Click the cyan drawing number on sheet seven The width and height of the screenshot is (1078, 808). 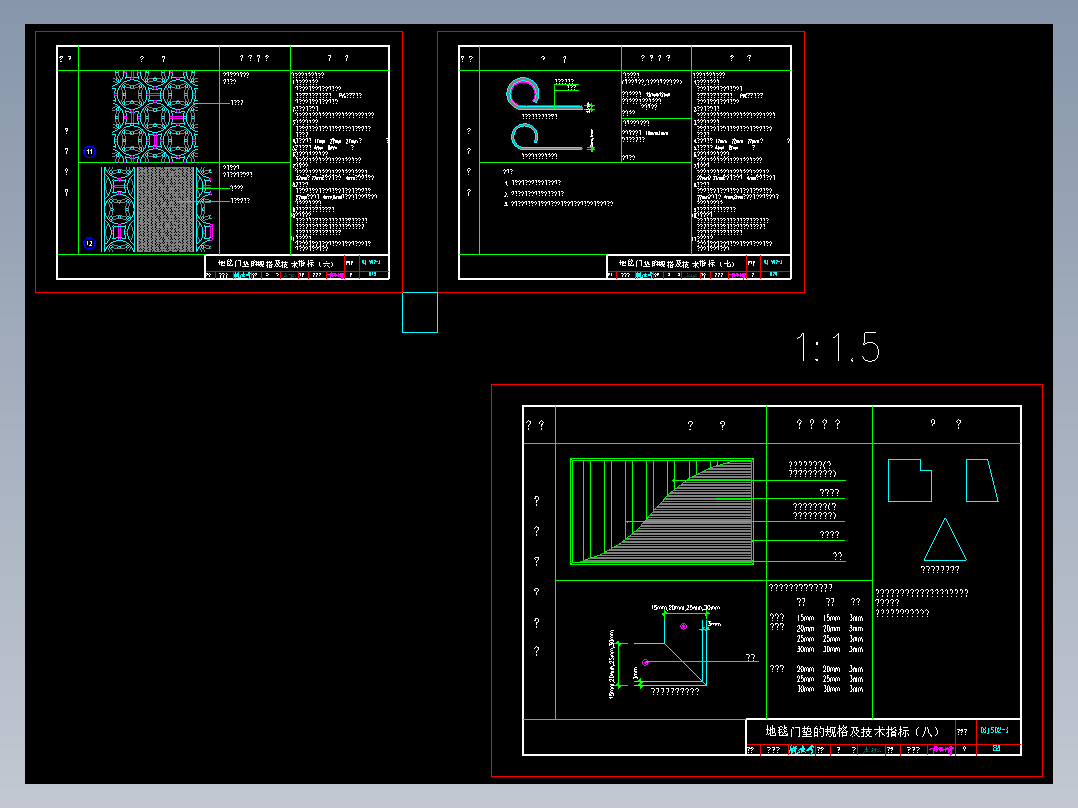point(773,262)
